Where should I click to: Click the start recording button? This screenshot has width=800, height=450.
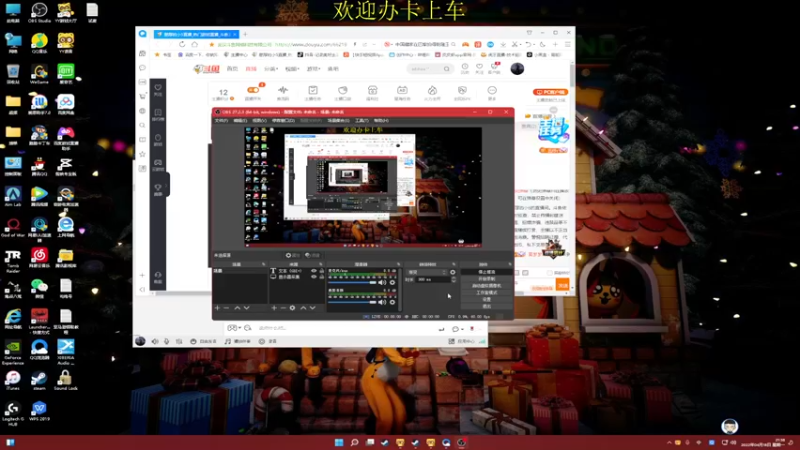coord(487,279)
